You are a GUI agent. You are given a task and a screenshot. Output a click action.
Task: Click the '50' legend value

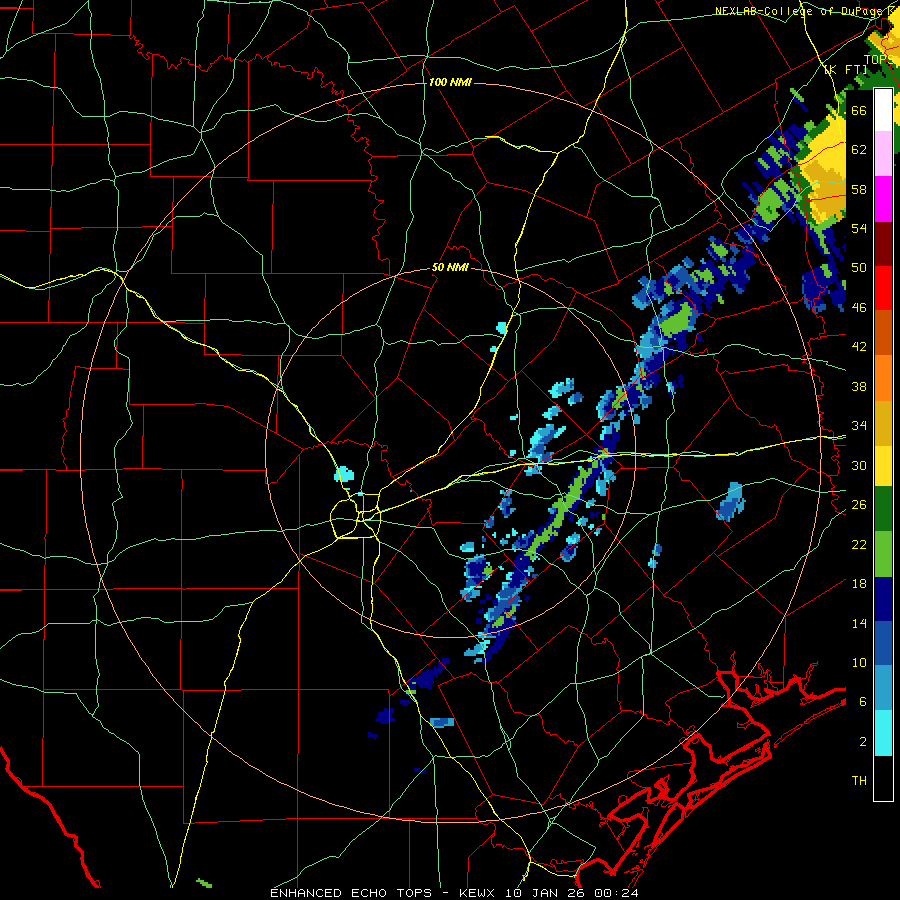click(x=859, y=268)
